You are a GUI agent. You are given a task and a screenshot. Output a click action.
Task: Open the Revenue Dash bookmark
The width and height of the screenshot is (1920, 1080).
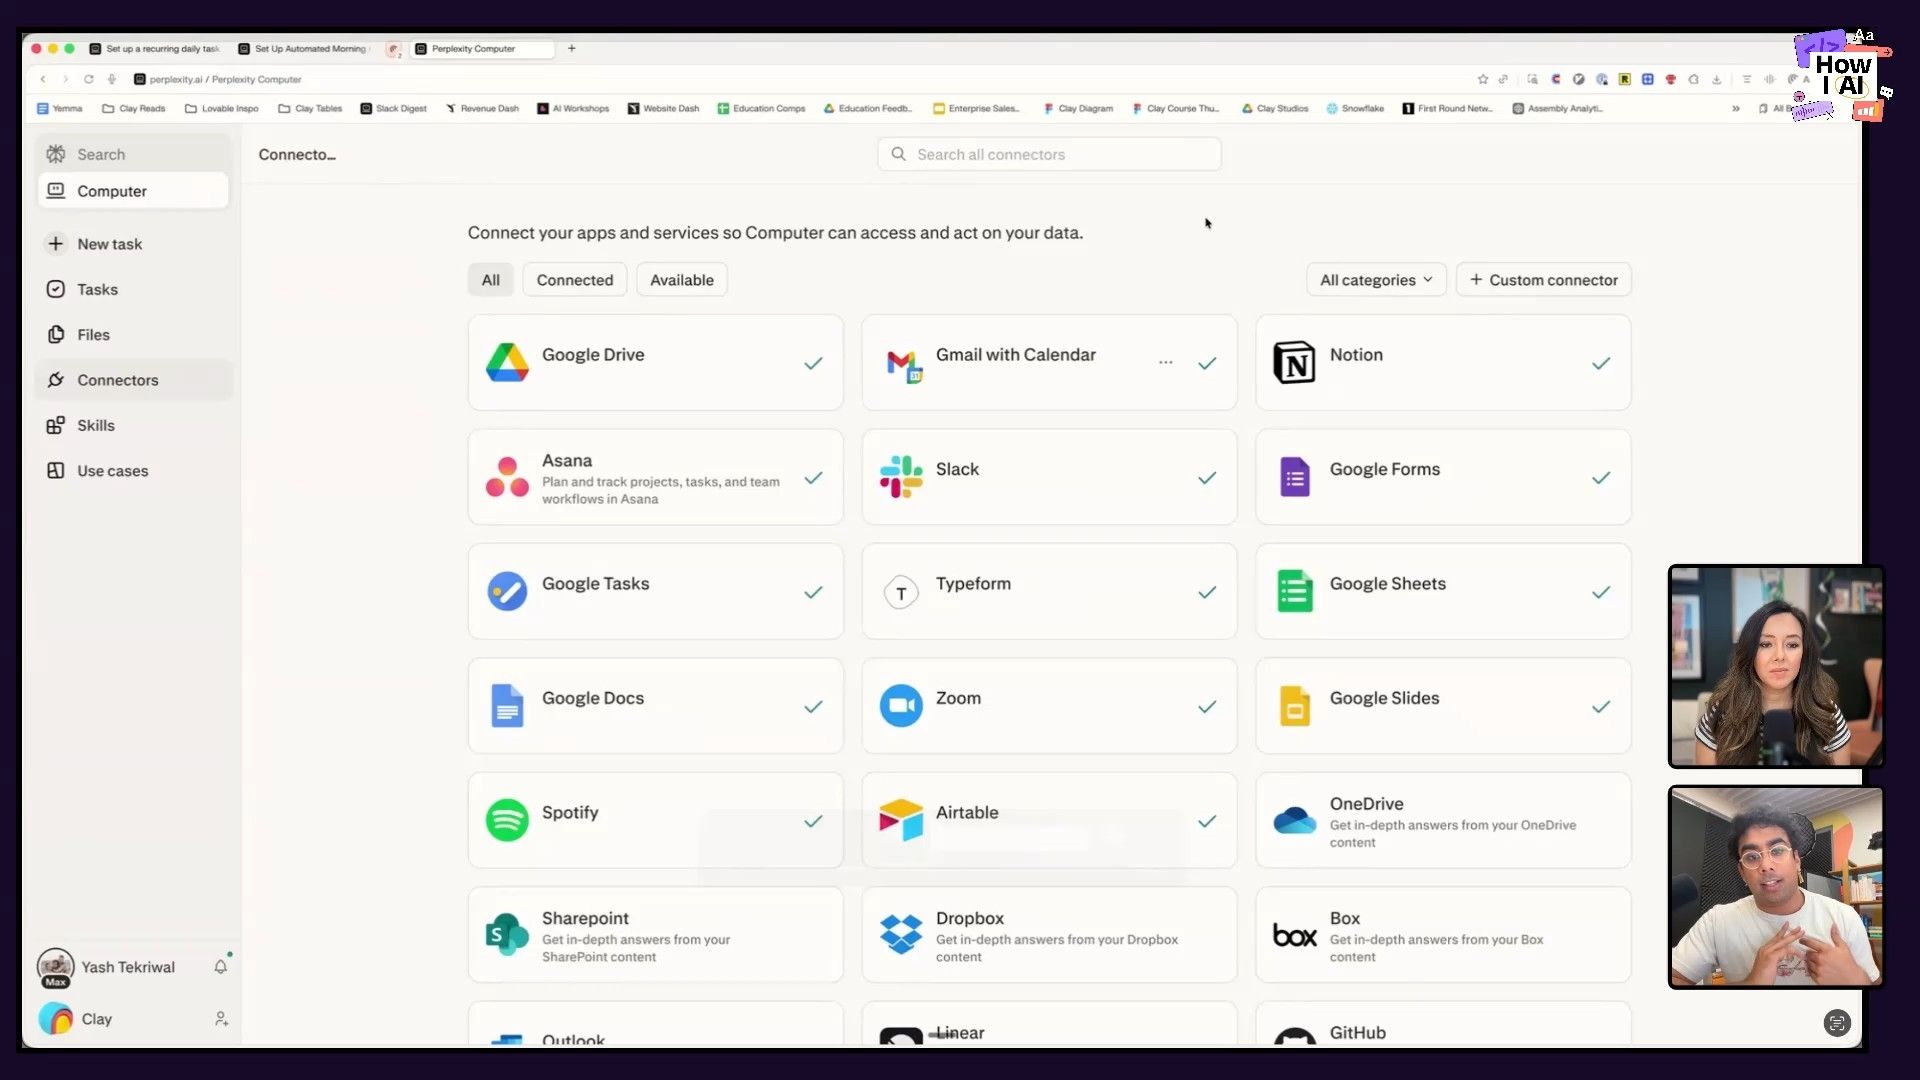pyautogui.click(x=482, y=108)
